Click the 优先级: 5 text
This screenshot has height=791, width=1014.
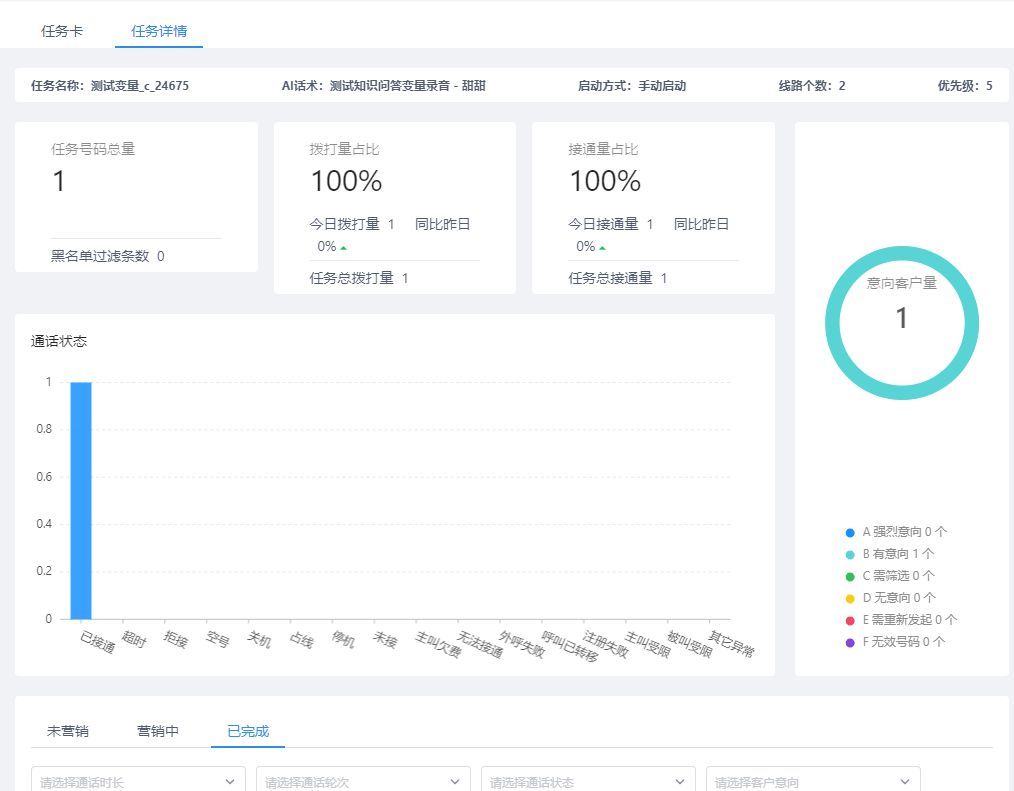[965, 85]
